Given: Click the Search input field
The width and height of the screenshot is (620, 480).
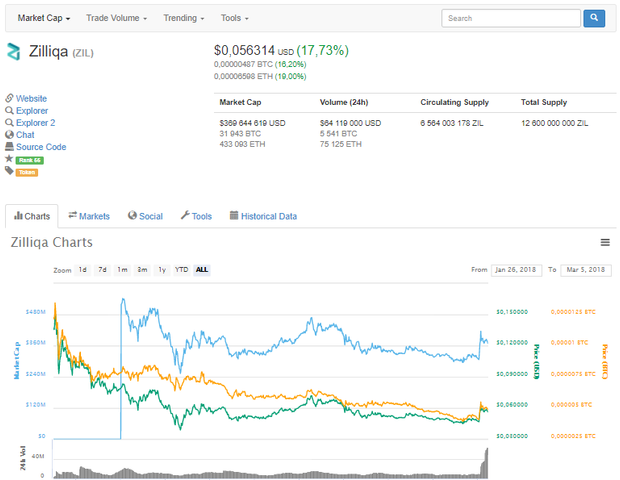Looking at the screenshot, I should tap(511, 18).
